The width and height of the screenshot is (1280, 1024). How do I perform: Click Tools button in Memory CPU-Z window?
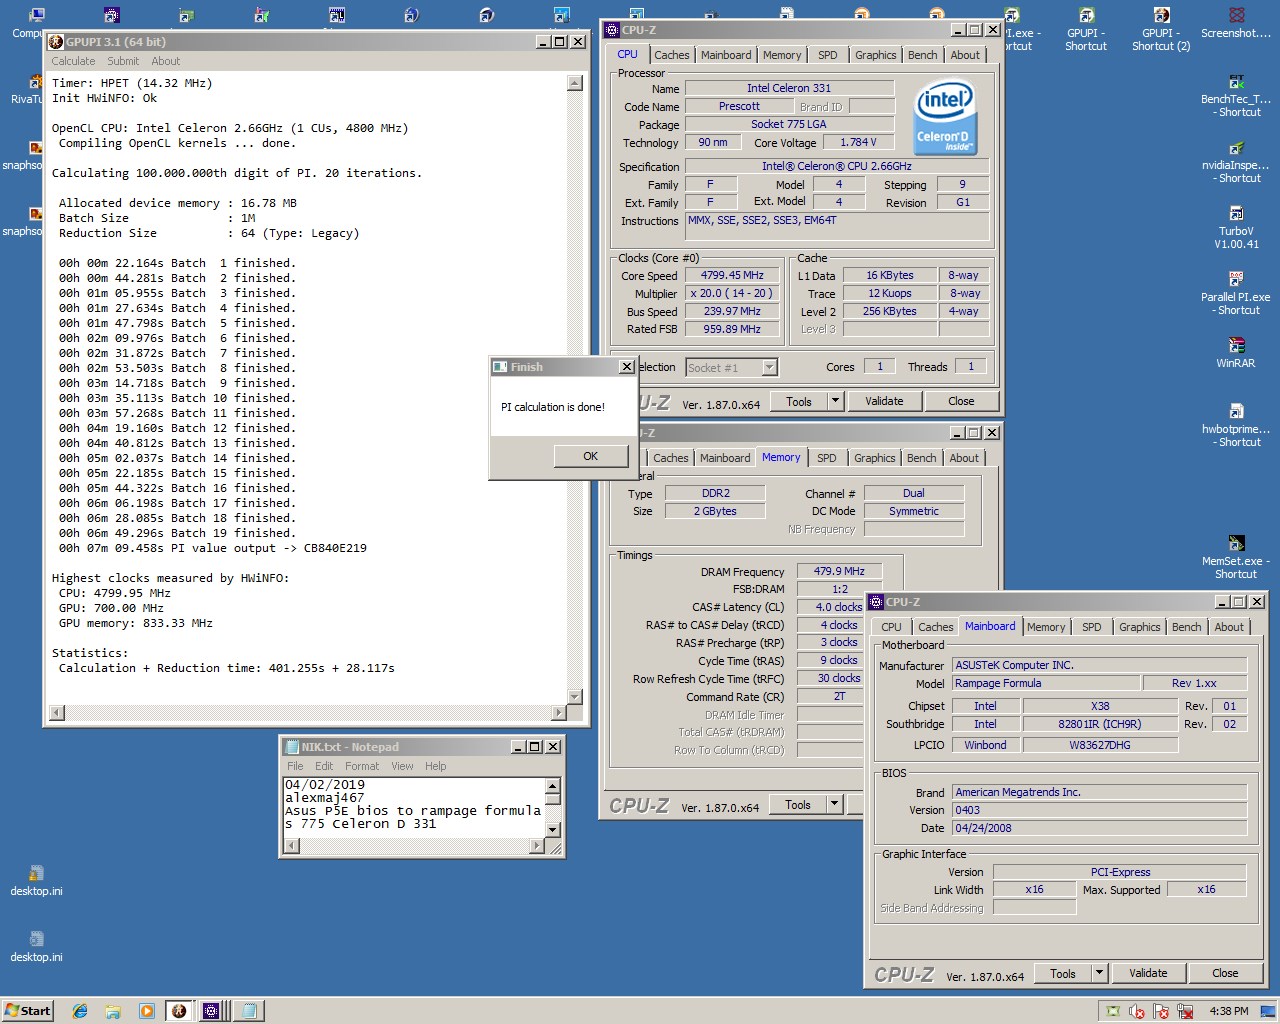(798, 805)
